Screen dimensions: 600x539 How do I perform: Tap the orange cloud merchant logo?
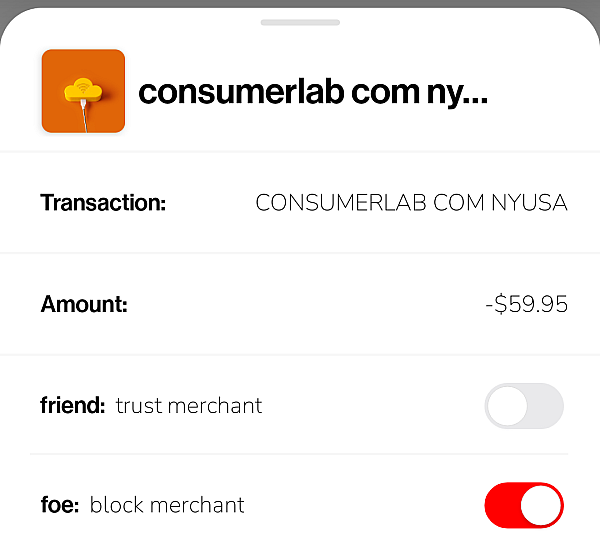83,91
